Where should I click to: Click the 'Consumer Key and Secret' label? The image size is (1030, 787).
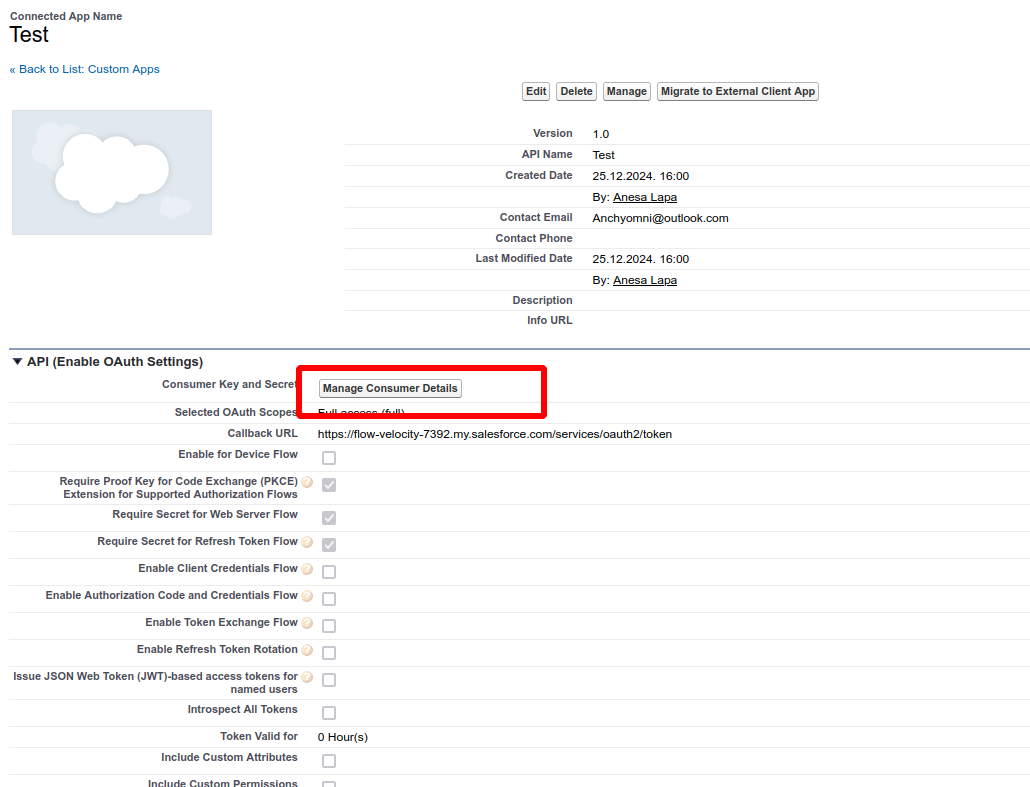pyautogui.click(x=230, y=384)
